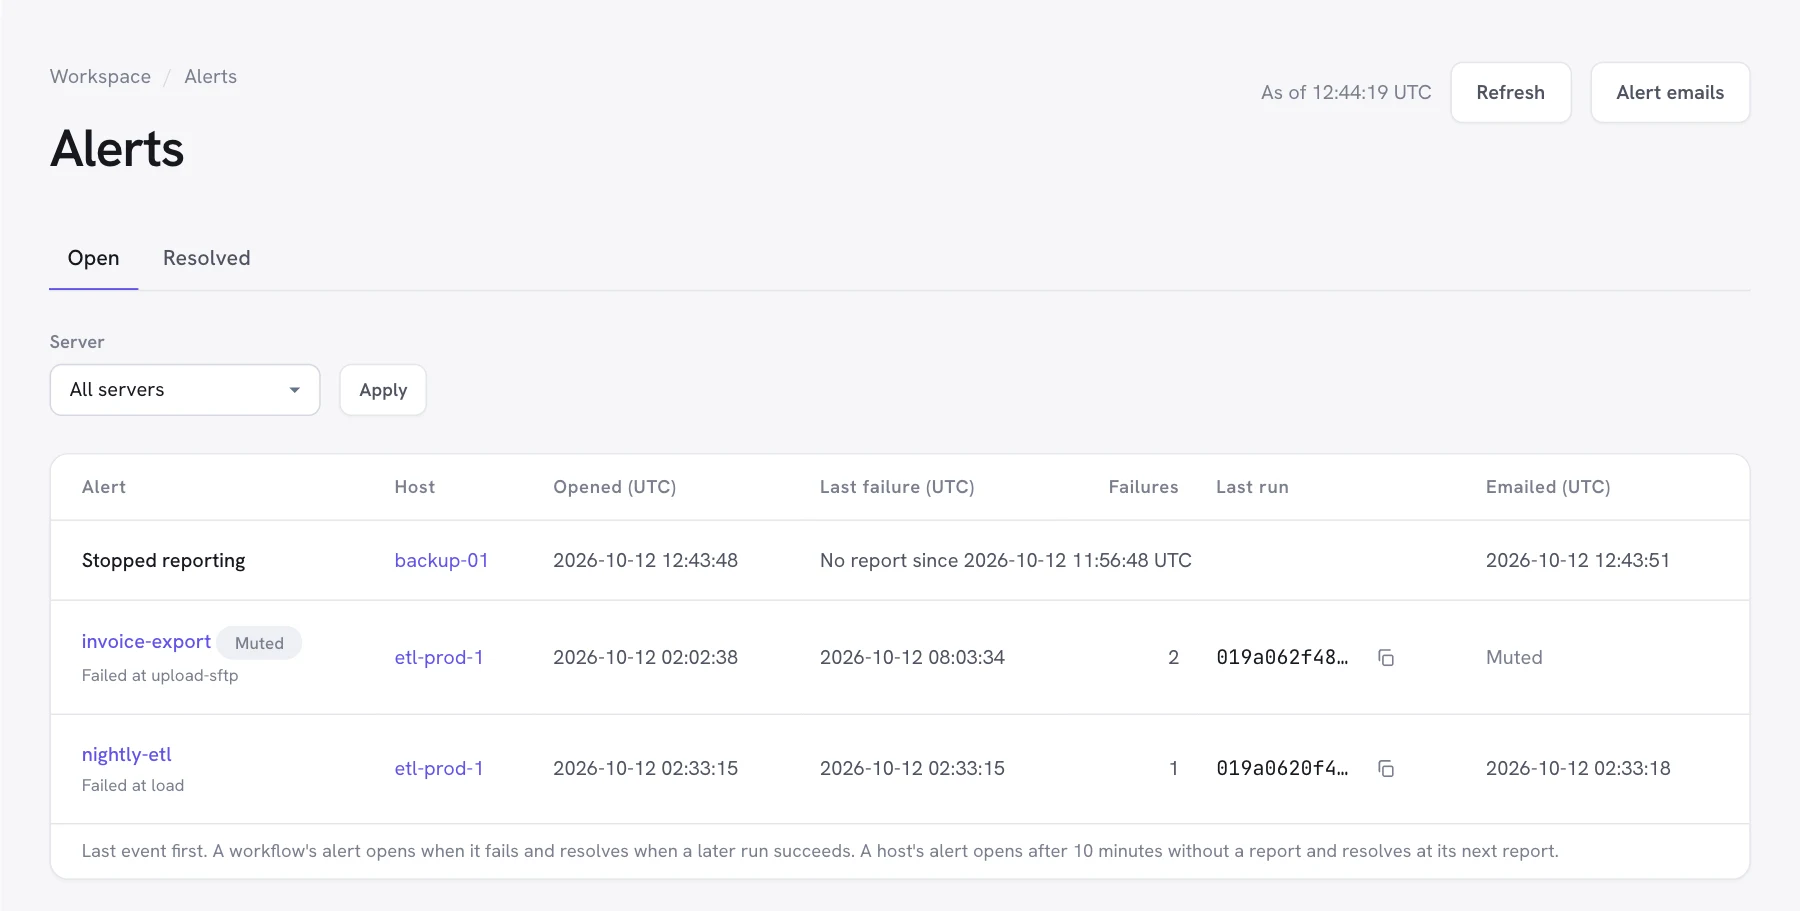Viewport: 1800px width, 911px height.
Task: Click run ID 019a062f48 text
Action: tap(1282, 658)
